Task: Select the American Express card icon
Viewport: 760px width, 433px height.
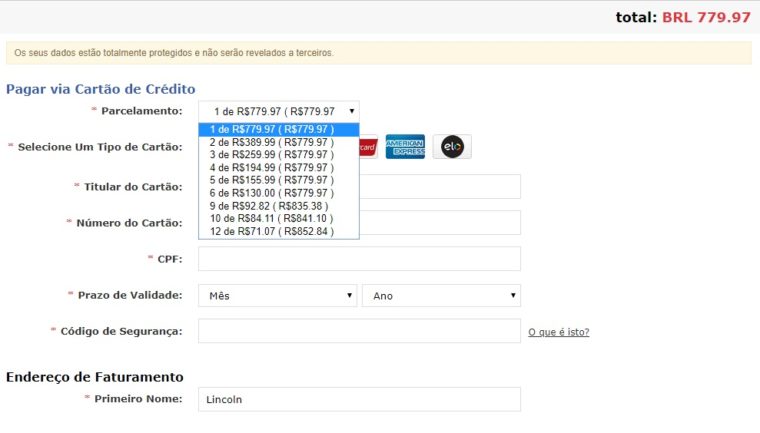Action: [405, 146]
